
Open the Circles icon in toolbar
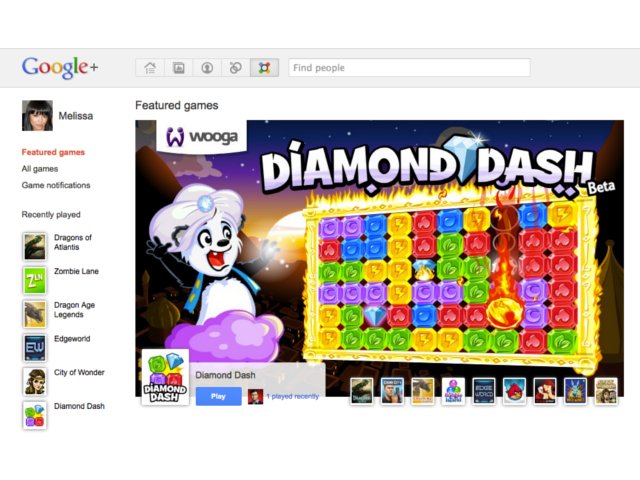click(236, 68)
